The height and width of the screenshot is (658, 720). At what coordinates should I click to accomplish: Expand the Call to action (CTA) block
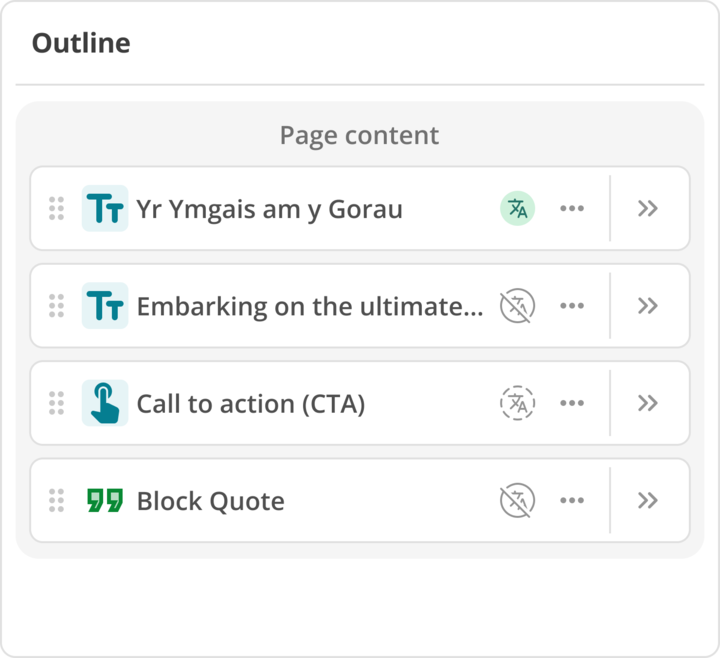click(648, 403)
